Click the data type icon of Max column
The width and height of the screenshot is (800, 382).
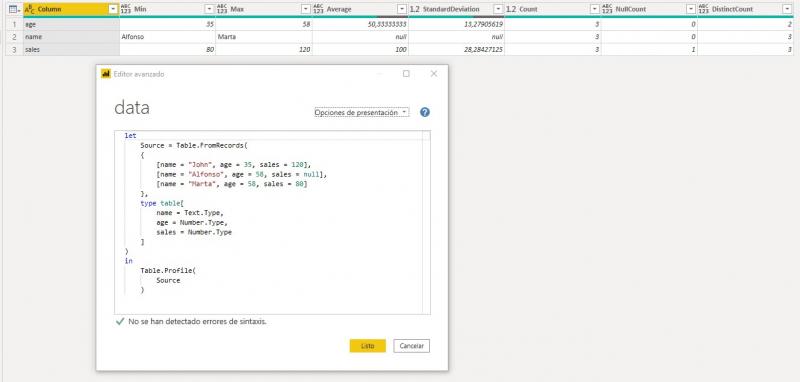222,9
